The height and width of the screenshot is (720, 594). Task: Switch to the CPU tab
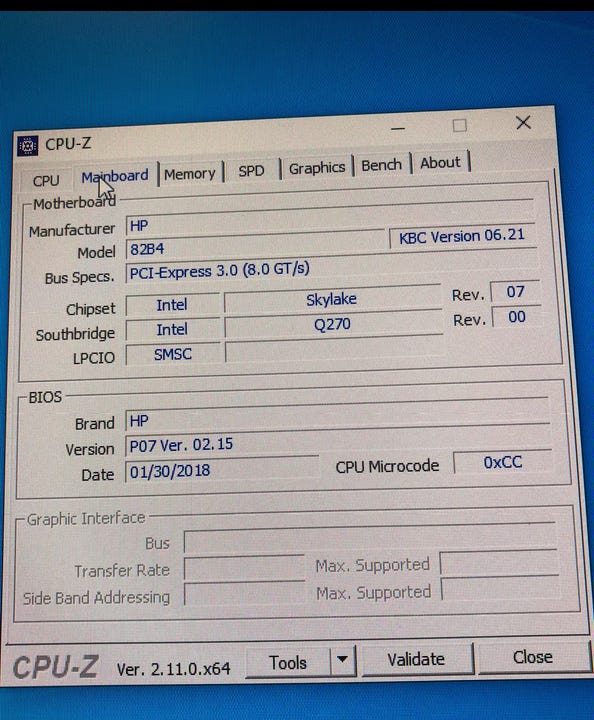tap(46, 180)
